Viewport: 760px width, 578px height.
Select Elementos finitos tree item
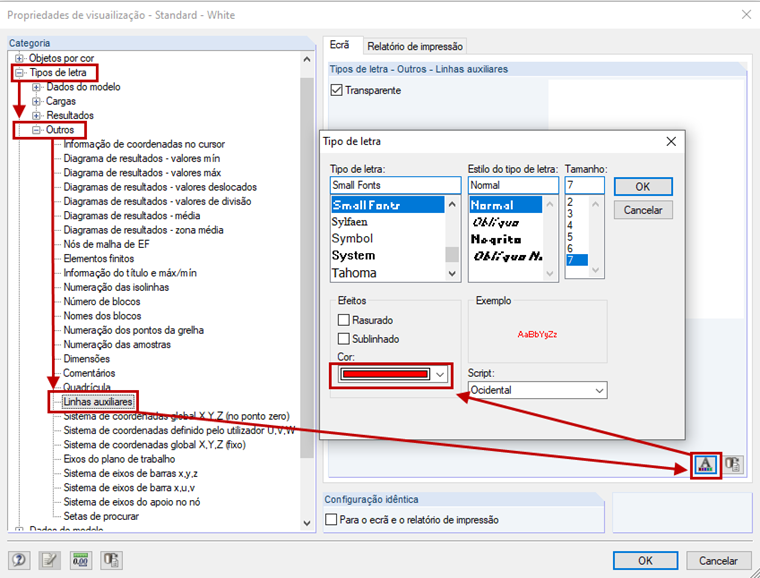[99, 258]
